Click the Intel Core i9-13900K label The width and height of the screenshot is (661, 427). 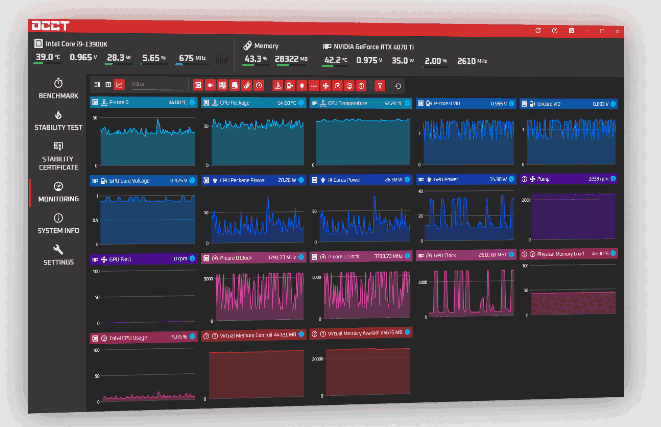[x=76, y=43]
